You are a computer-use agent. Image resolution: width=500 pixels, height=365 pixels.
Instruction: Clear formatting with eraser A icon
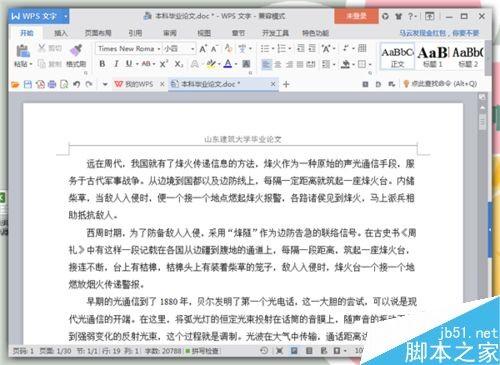[228, 48]
